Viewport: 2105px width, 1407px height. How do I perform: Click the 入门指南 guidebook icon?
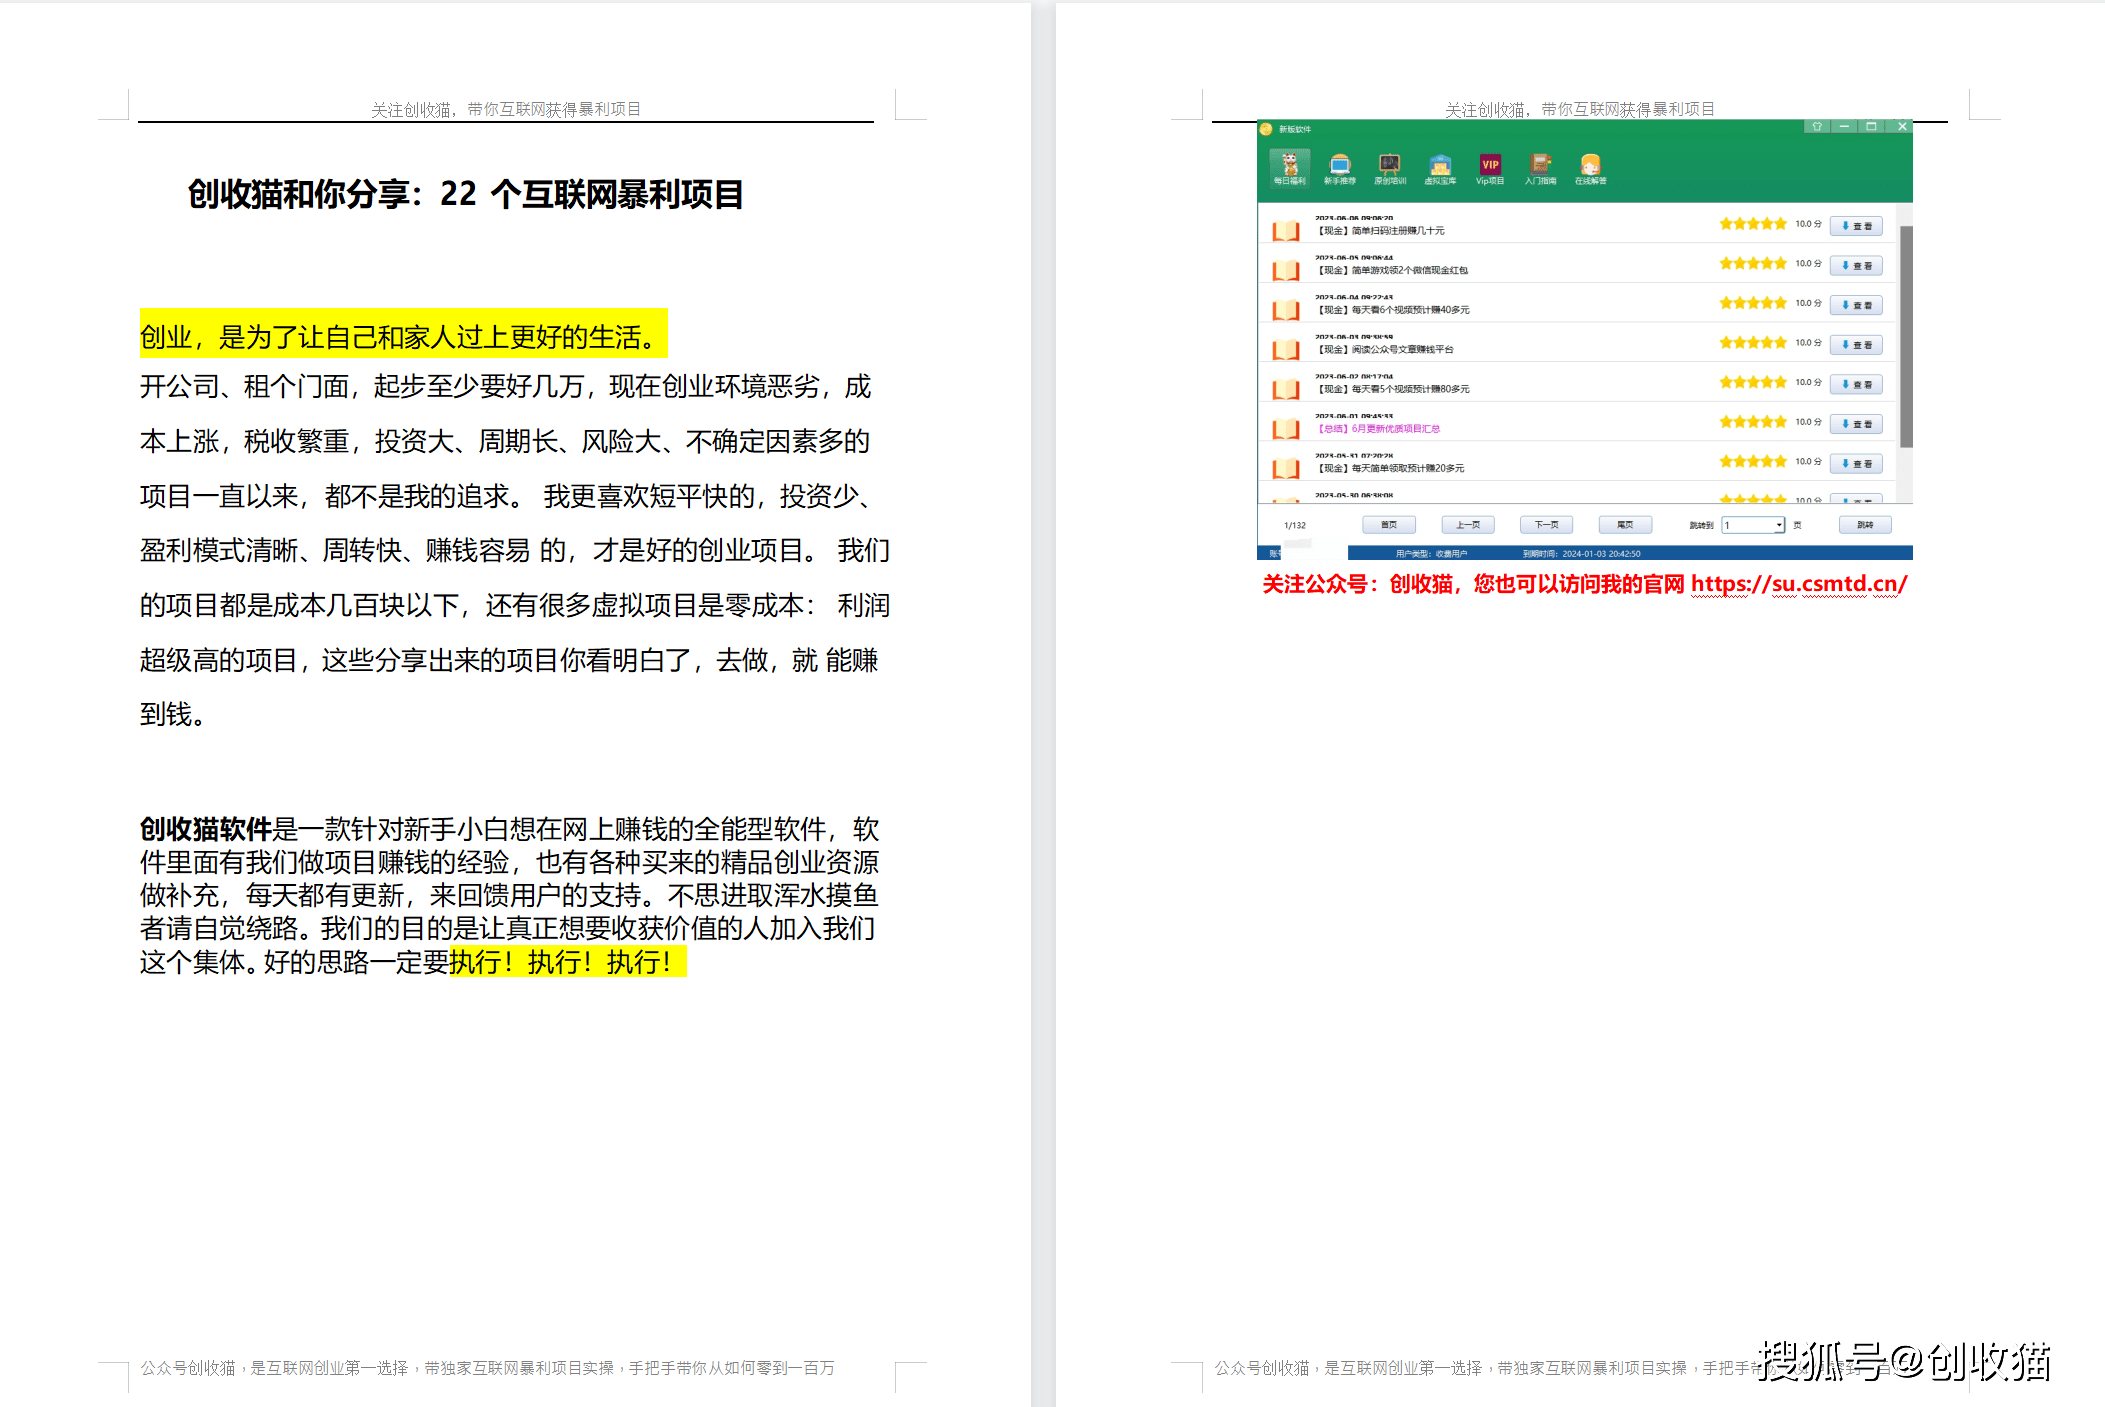[x=1540, y=166]
